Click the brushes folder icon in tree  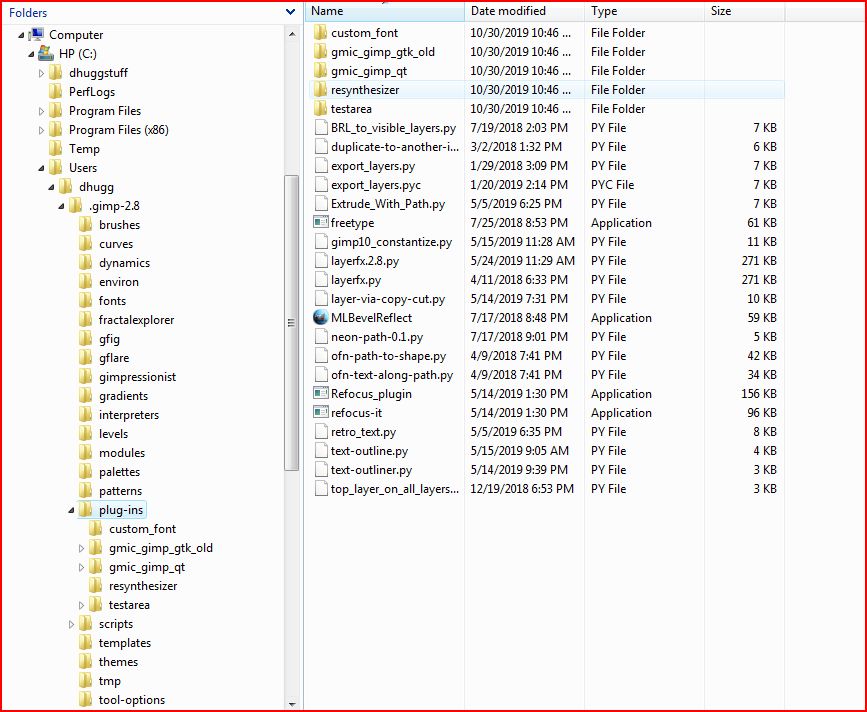tap(86, 224)
